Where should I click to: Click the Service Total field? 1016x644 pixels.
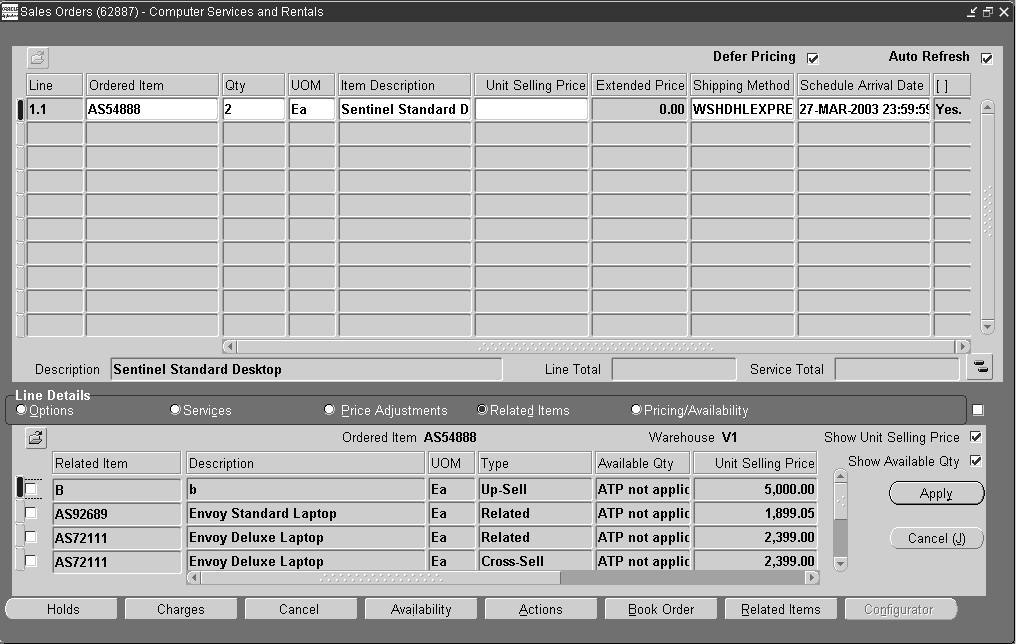click(x=897, y=369)
